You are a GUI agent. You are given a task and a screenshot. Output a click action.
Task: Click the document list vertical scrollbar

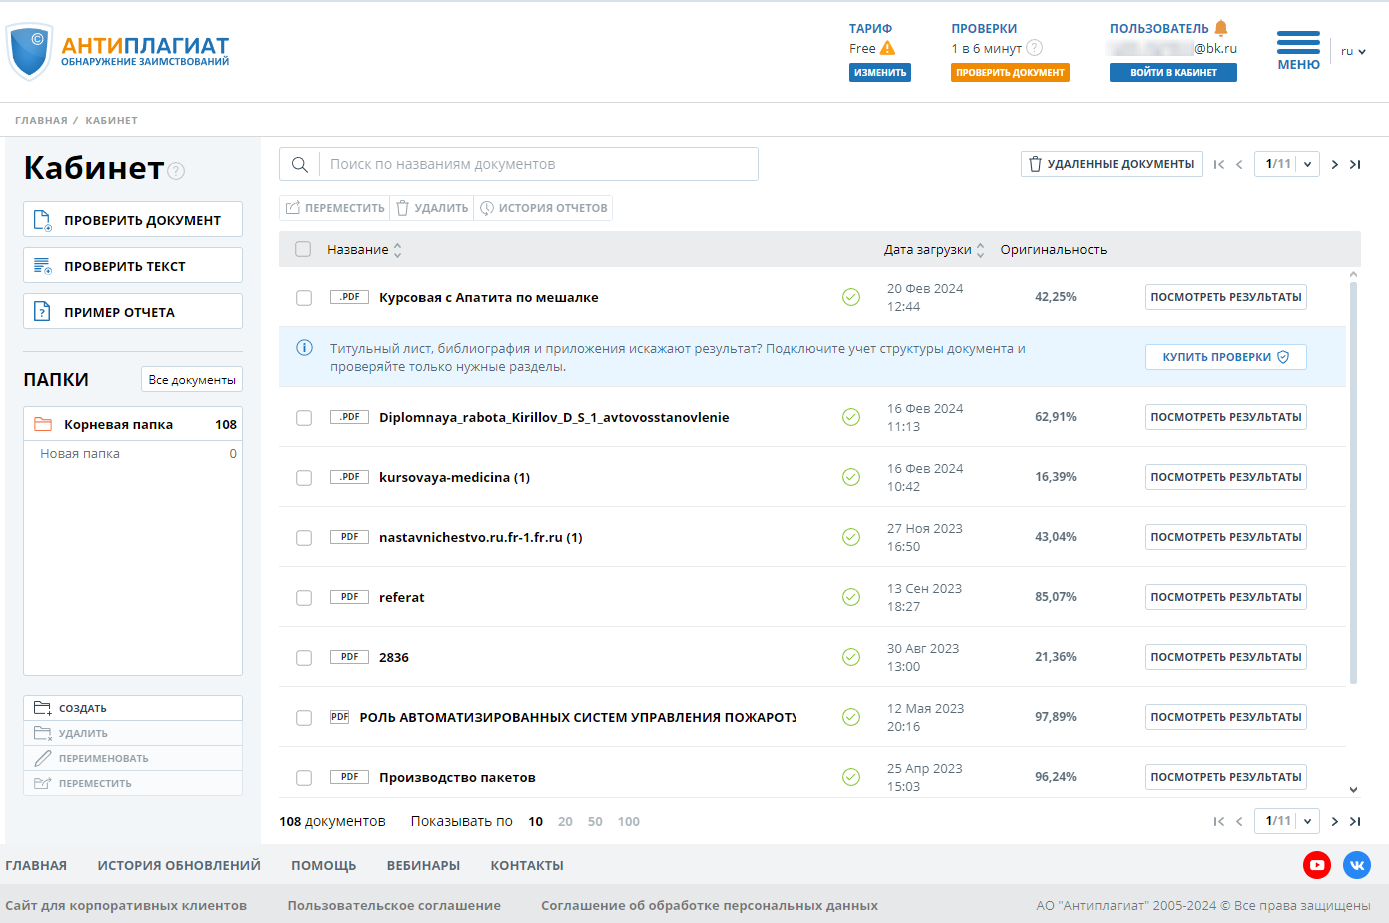point(1353,482)
